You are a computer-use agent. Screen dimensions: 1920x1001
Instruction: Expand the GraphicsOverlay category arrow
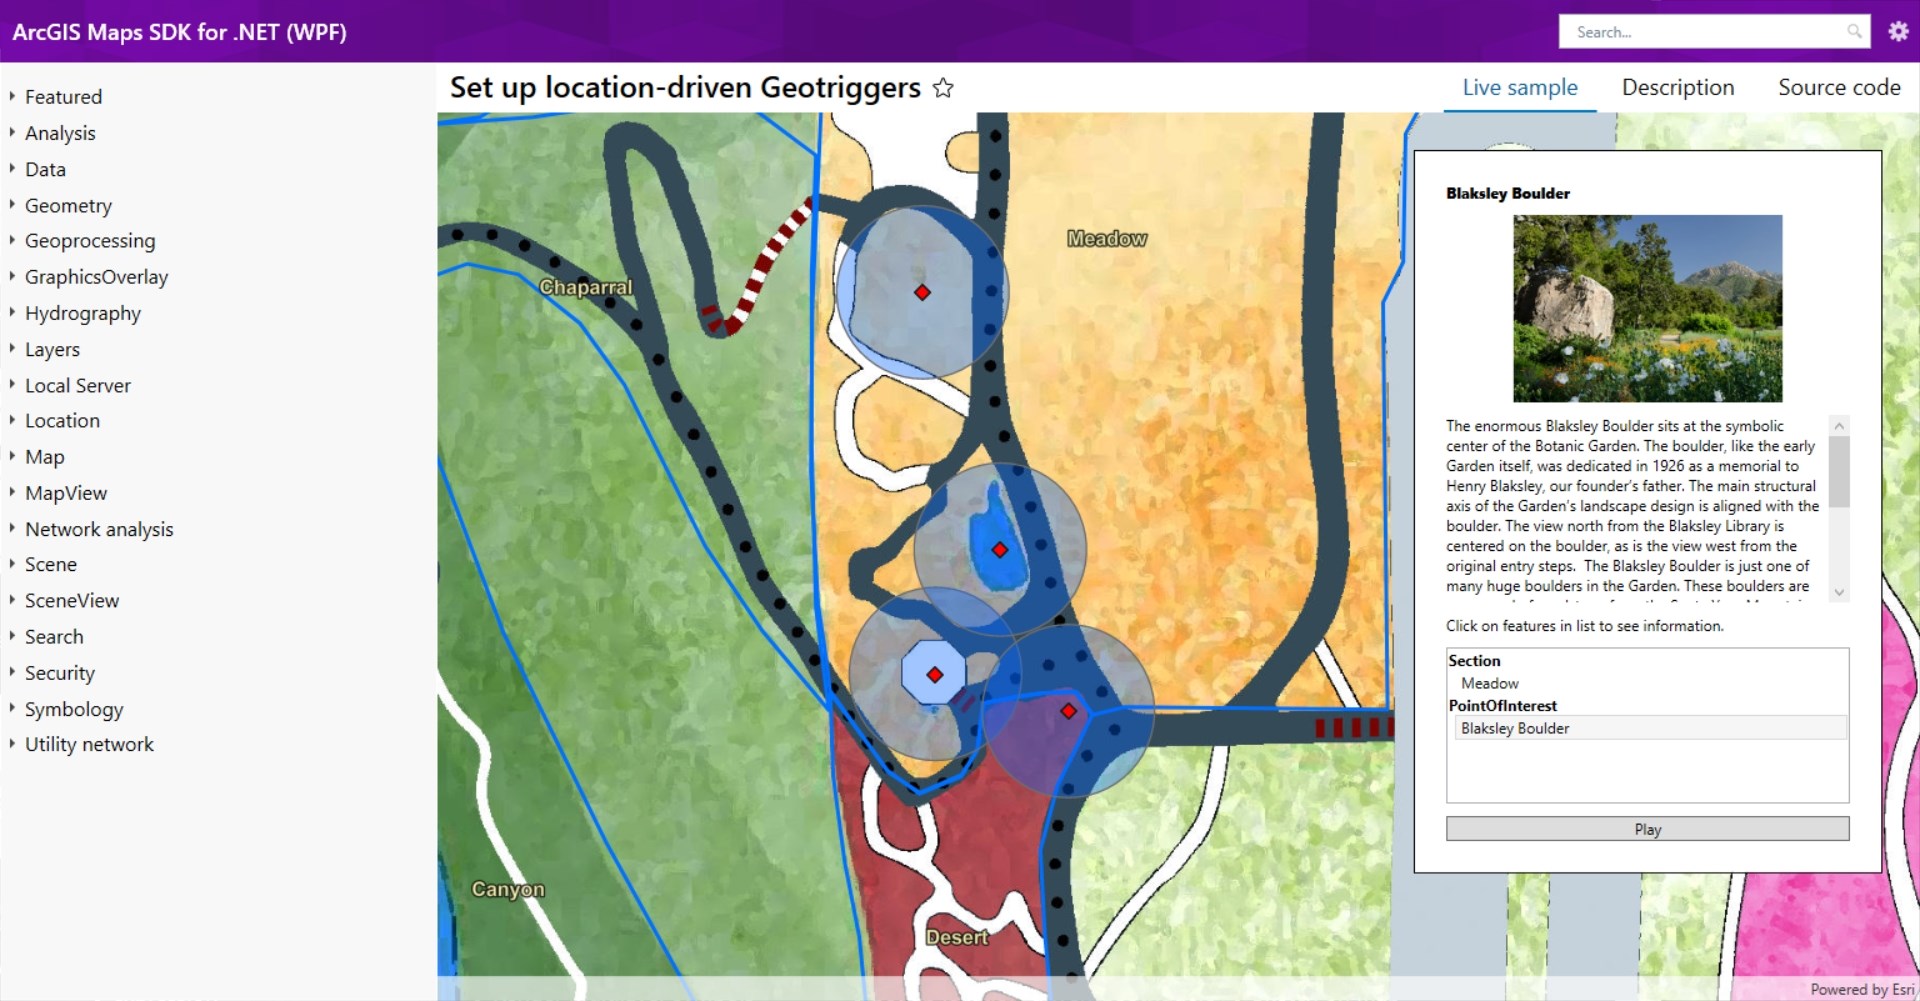[12, 276]
